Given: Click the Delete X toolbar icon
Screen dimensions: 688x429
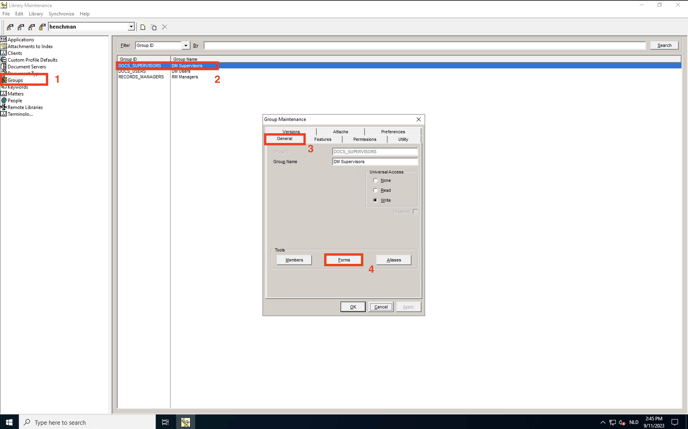Looking at the screenshot, I should click(165, 27).
